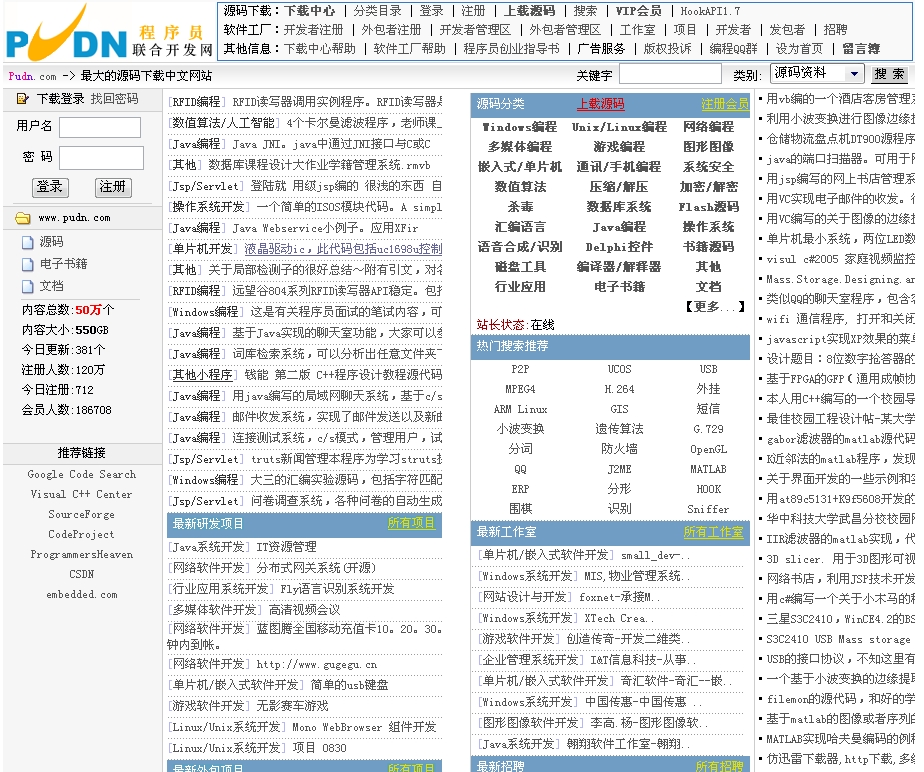Search the hot keyword P2P
924x772 pixels.
click(520, 369)
